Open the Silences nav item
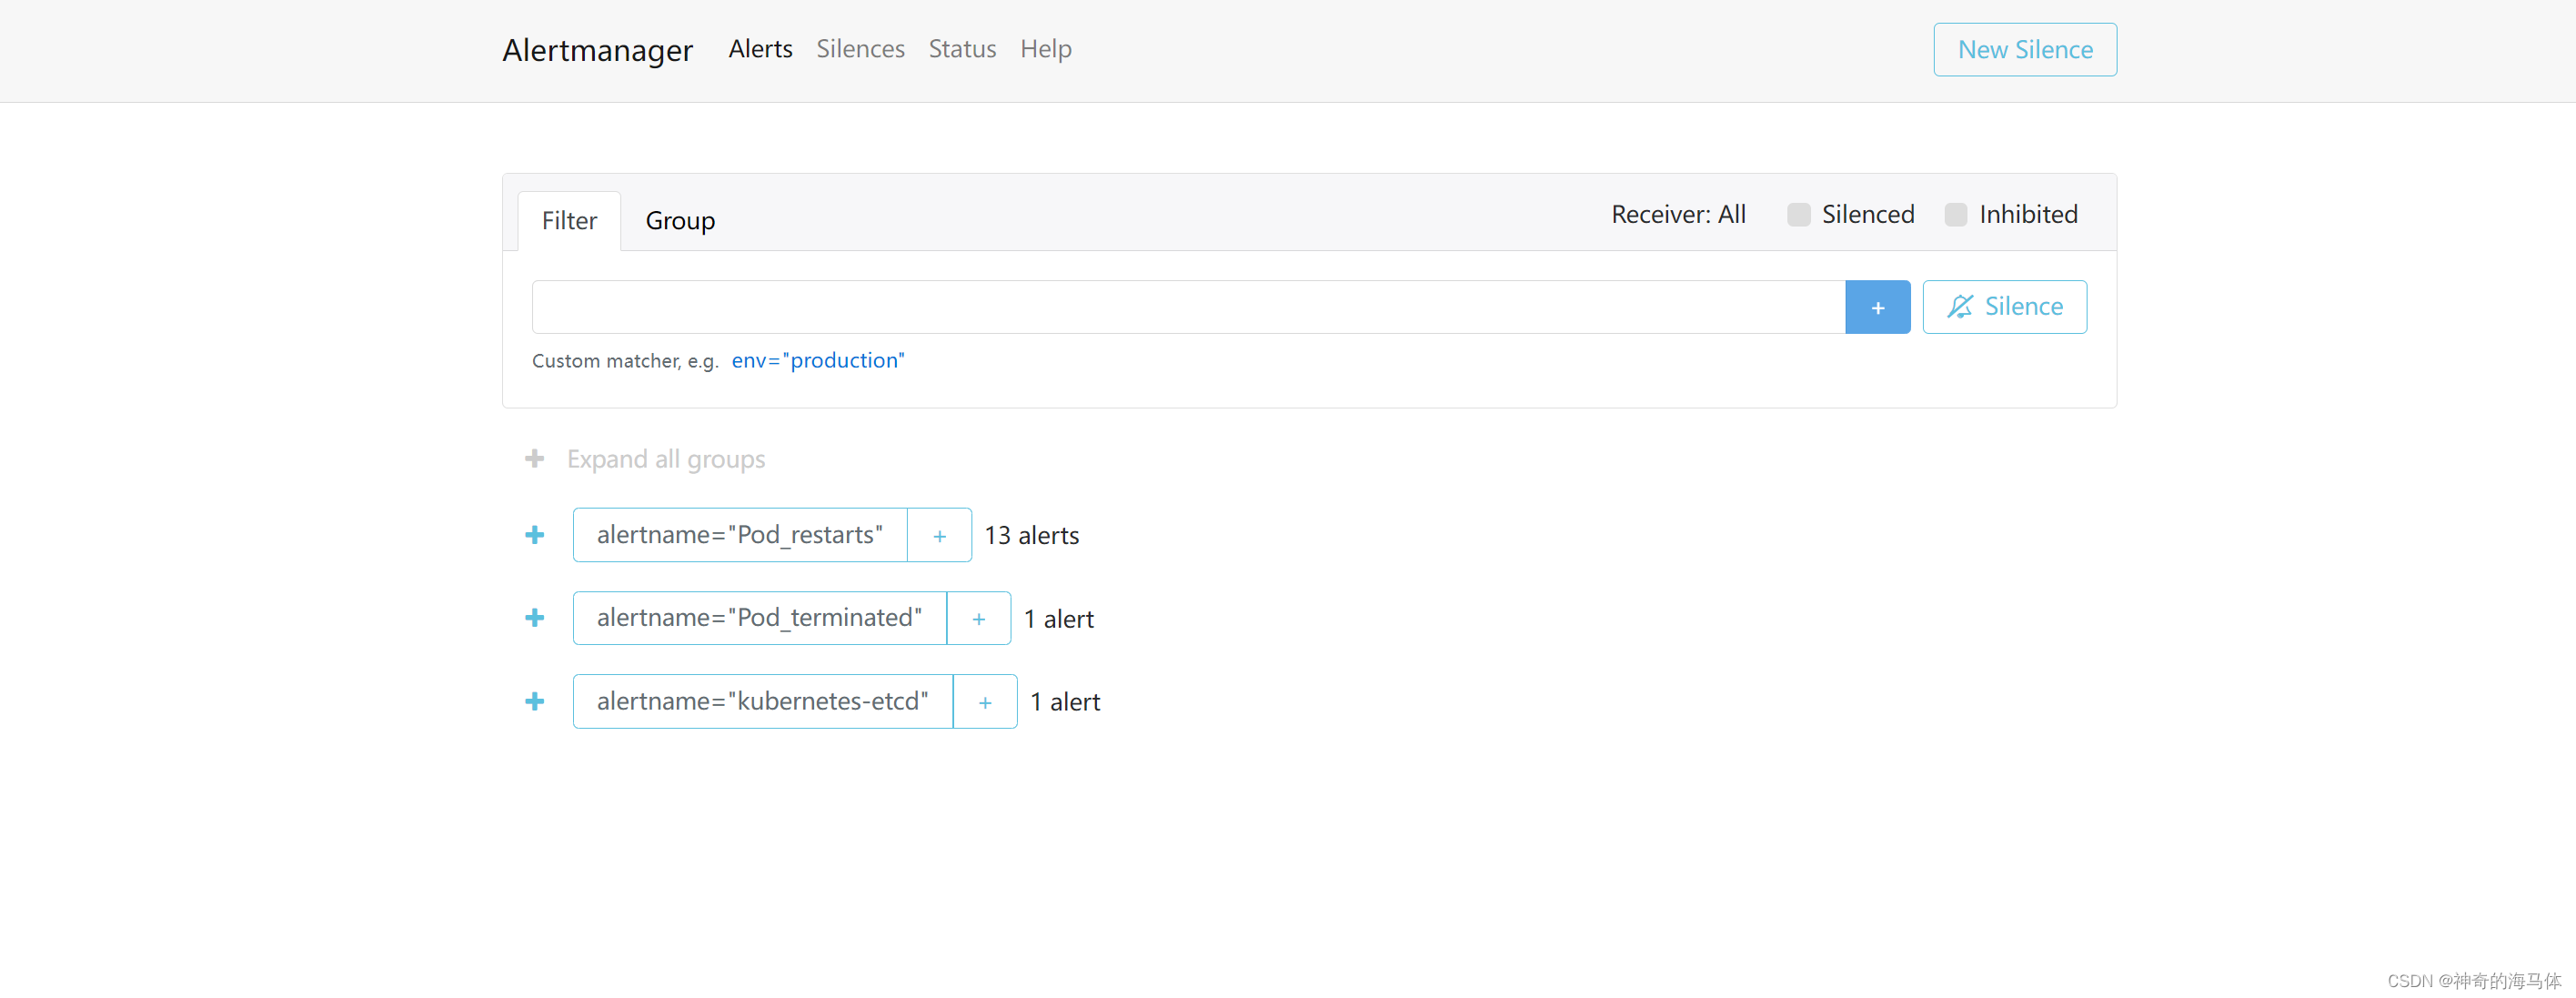 click(860, 49)
